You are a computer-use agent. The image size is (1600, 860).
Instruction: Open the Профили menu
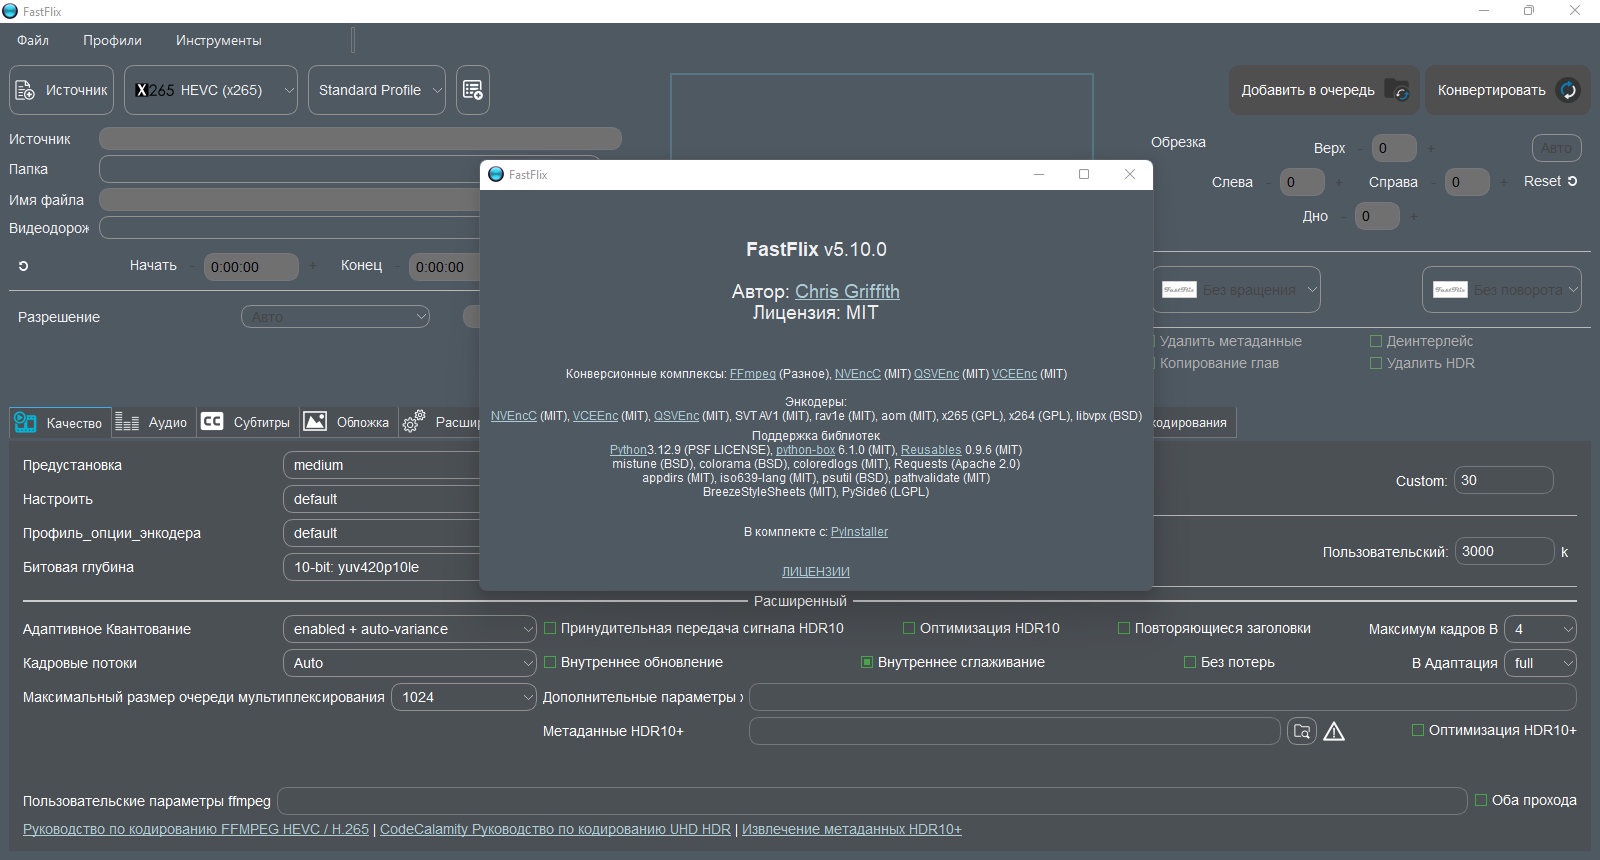112,40
